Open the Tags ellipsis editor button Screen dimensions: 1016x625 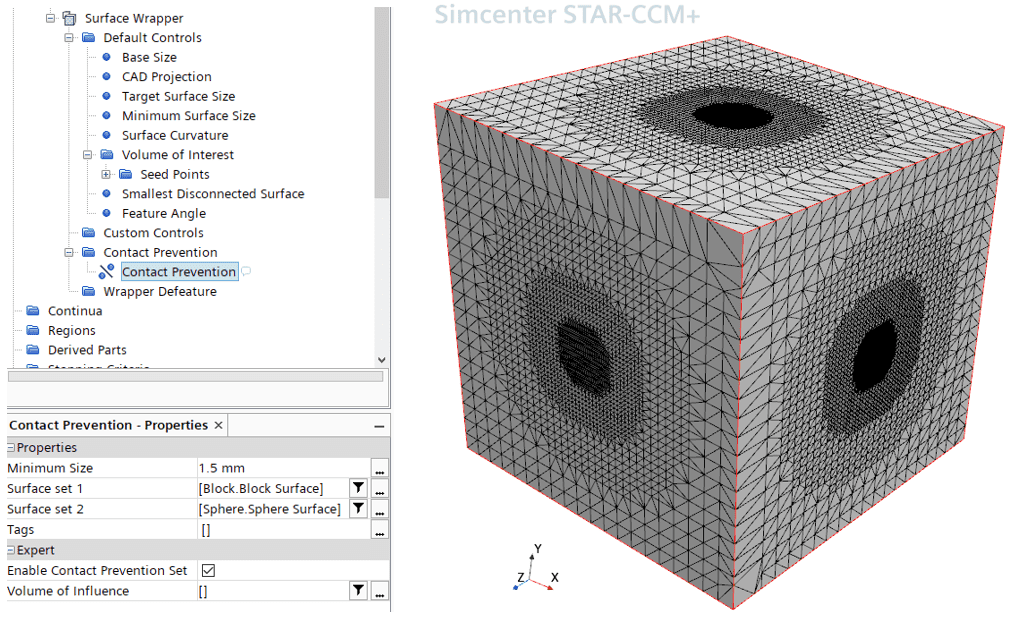tap(380, 530)
